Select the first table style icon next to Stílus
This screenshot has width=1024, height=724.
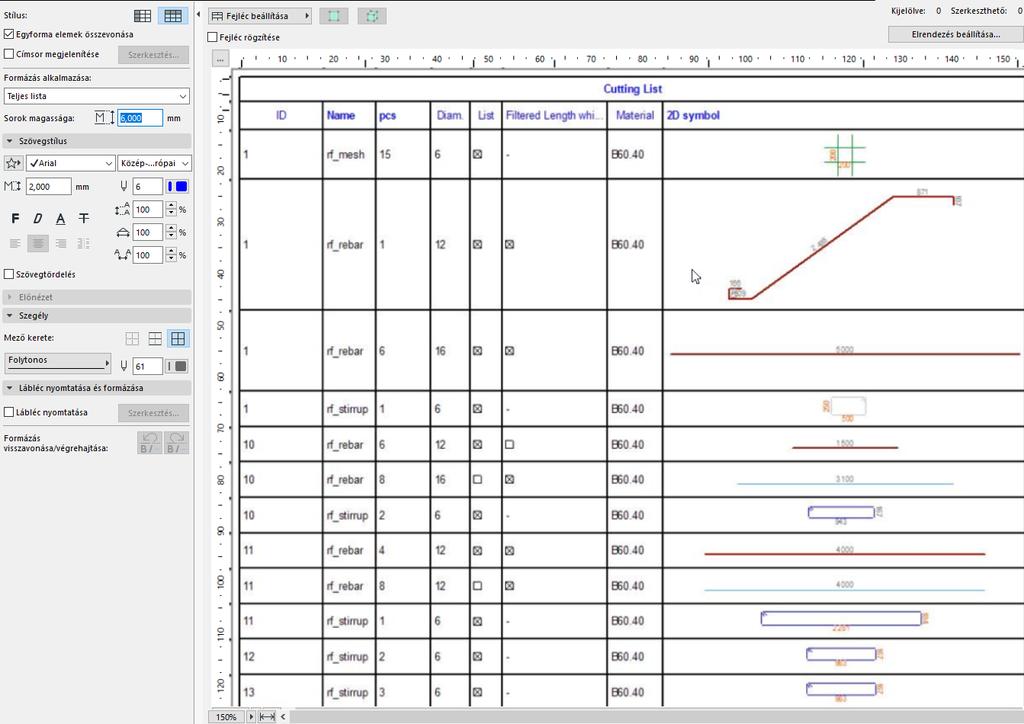(x=142, y=16)
